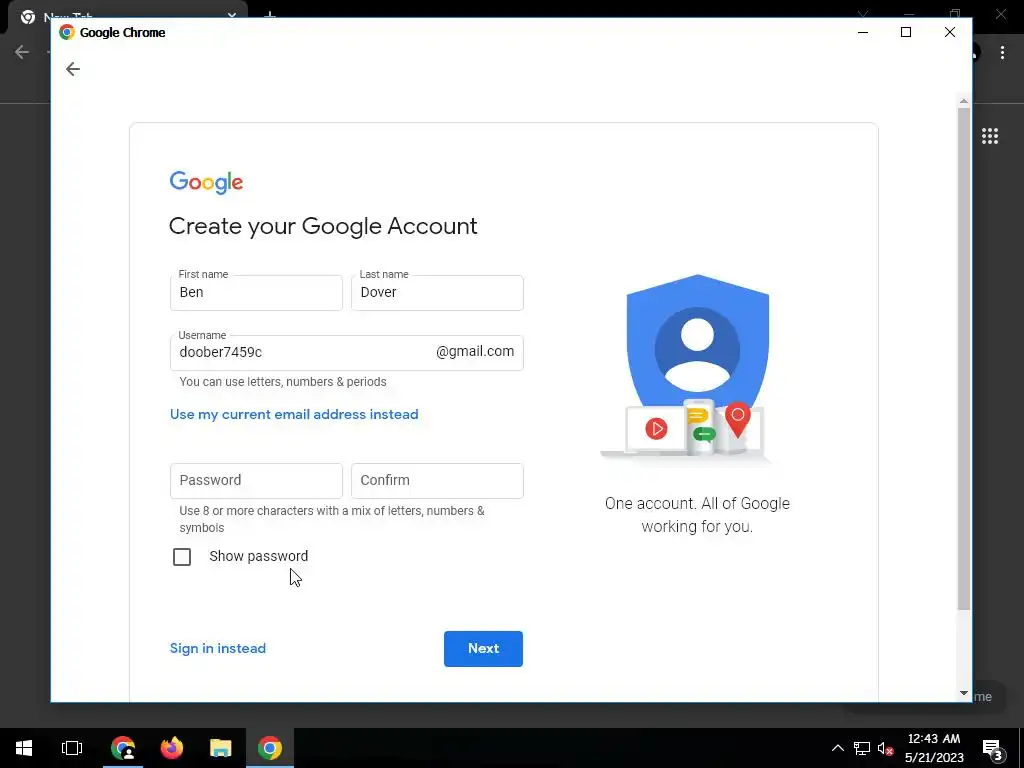Viewport: 1024px width, 768px height.
Task: Close the Google Chrome dialog window
Action: point(950,32)
